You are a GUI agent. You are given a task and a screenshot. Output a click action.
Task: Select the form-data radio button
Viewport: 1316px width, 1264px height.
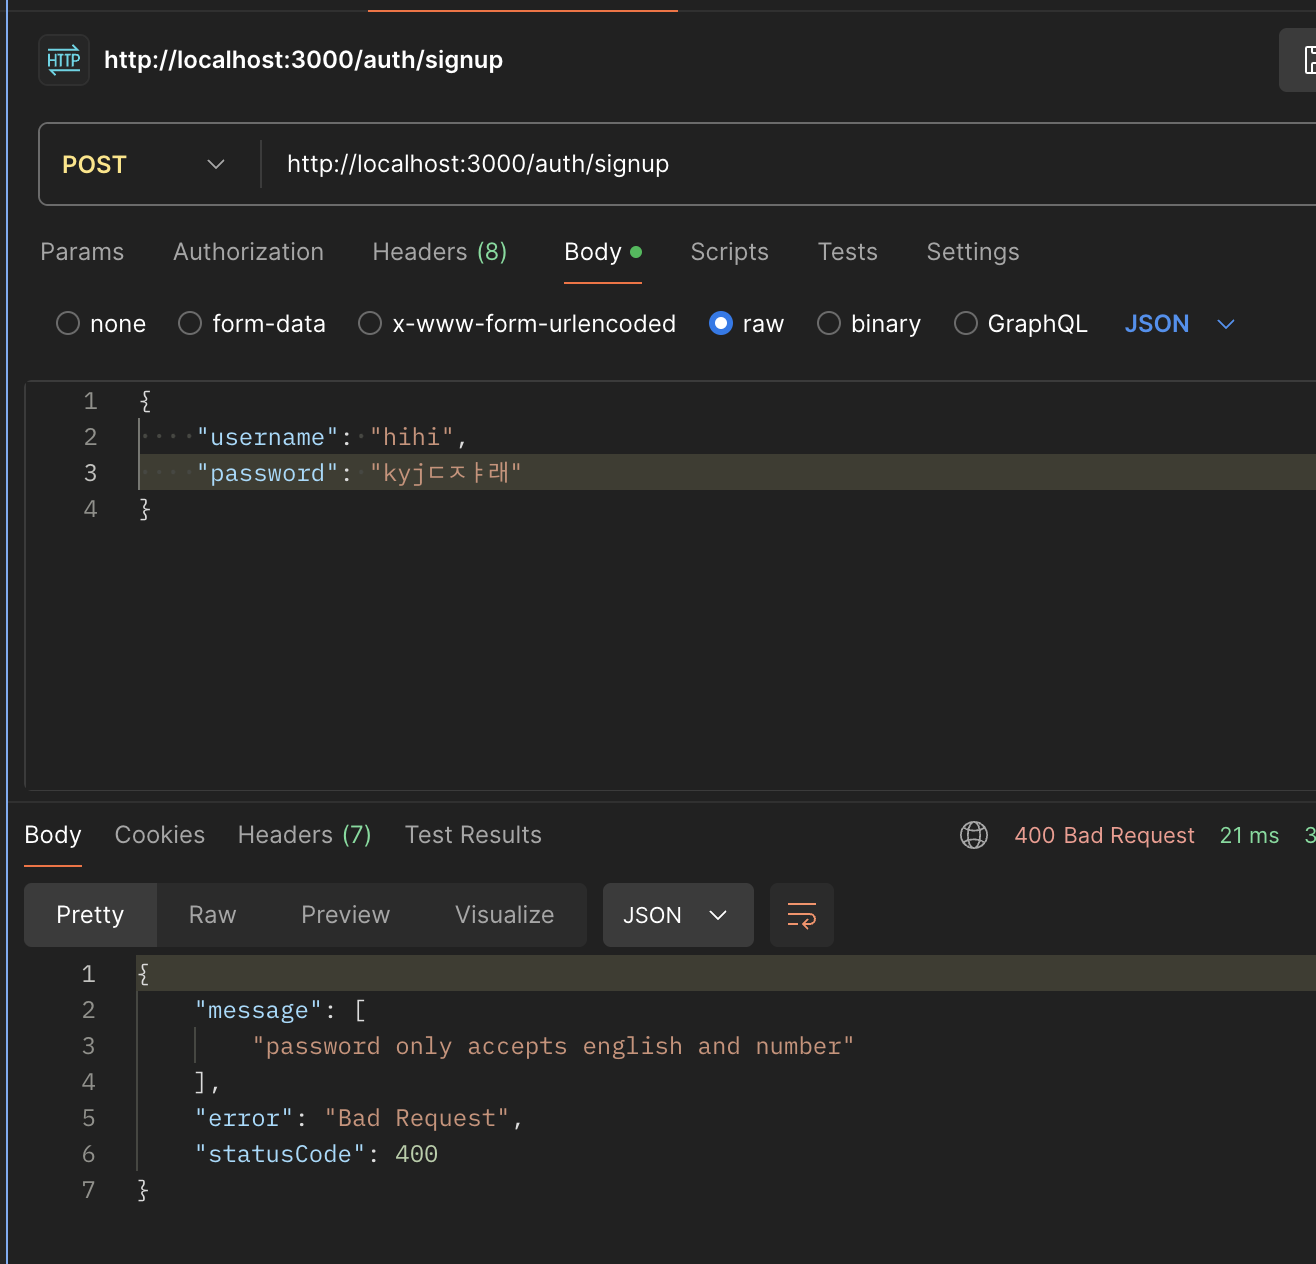pos(190,324)
